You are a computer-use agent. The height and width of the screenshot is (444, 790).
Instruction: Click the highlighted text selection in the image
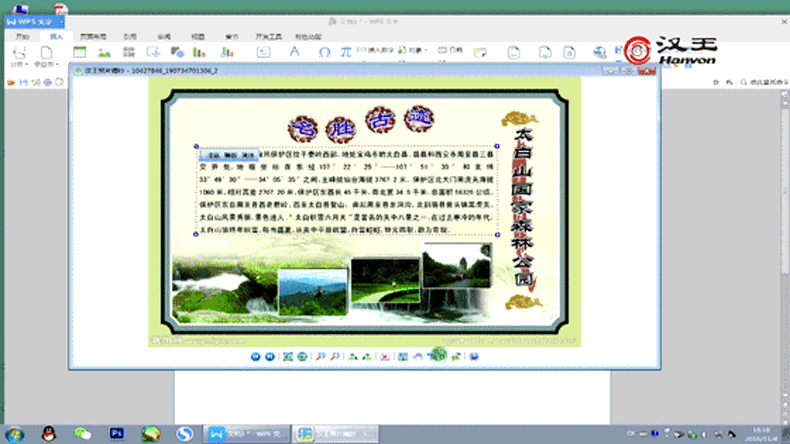(x=229, y=156)
